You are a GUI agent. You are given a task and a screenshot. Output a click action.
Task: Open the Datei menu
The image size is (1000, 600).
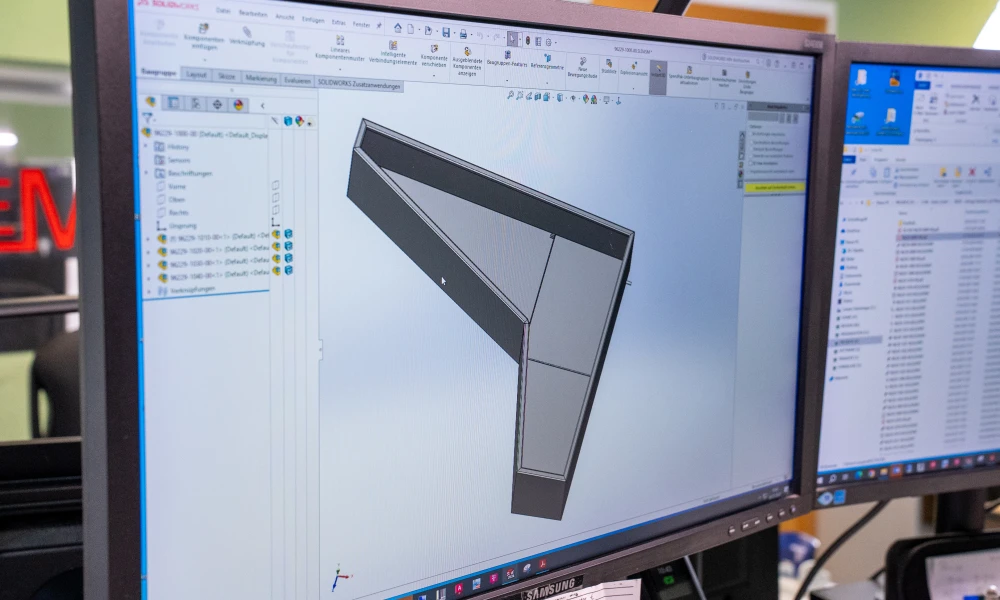coord(223,11)
